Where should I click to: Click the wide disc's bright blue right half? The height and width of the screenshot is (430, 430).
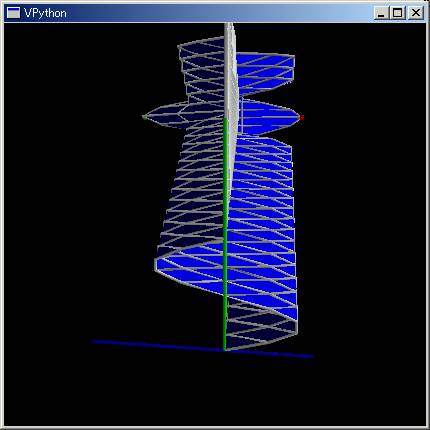(x=268, y=117)
